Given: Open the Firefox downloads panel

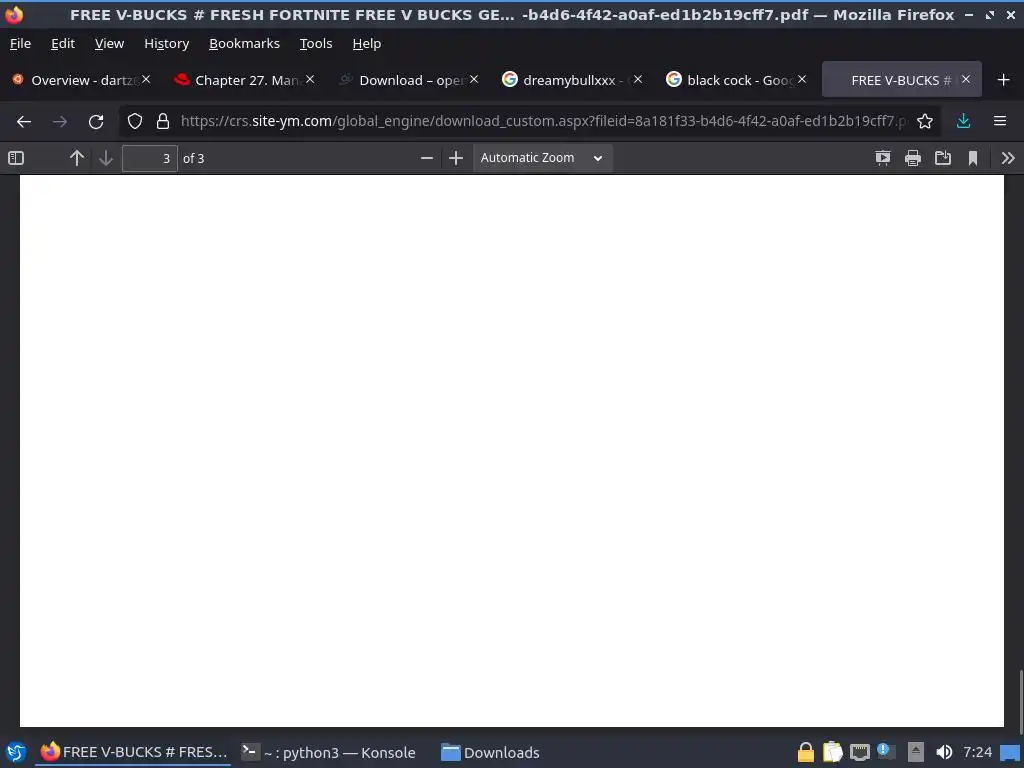Looking at the screenshot, I should [963, 121].
